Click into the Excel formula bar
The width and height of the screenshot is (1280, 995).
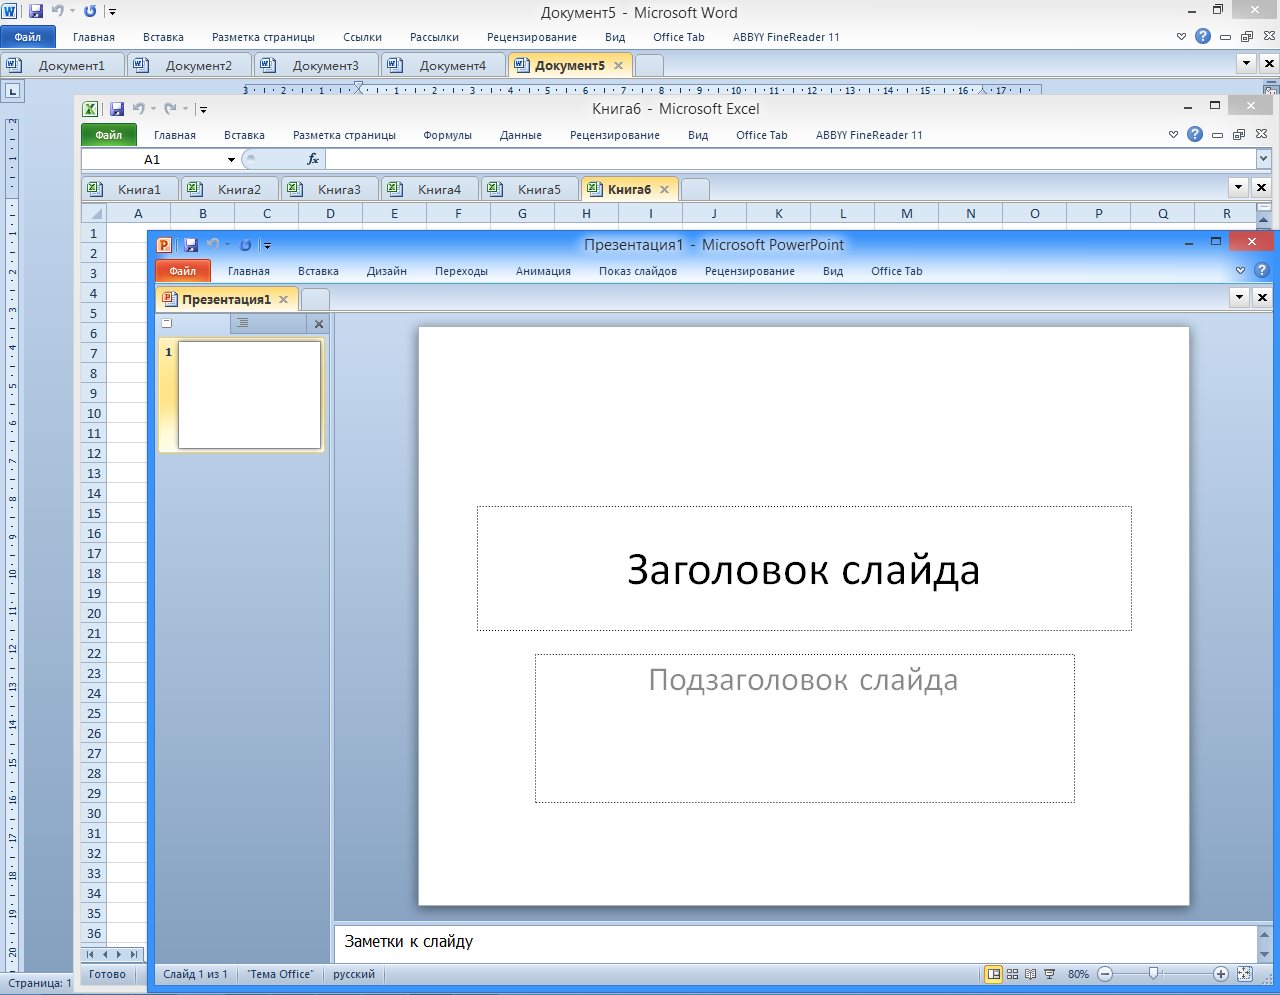pyautogui.click(x=790, y=159)
